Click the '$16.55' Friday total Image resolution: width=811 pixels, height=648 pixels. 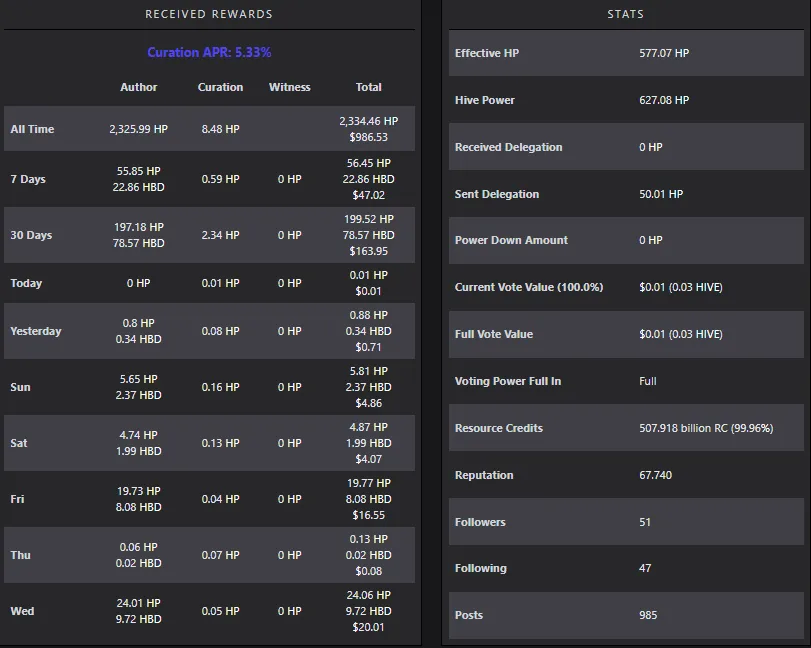pos(368,515)
